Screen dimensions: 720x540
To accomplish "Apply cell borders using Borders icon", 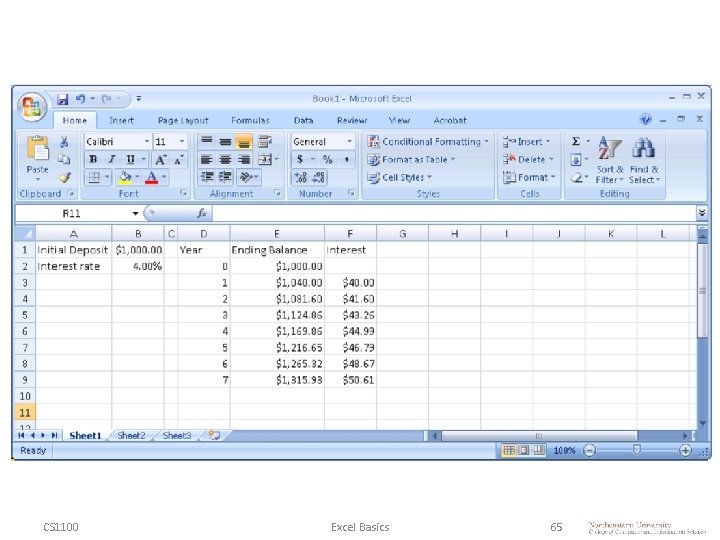I will click(x=94, y=177).
